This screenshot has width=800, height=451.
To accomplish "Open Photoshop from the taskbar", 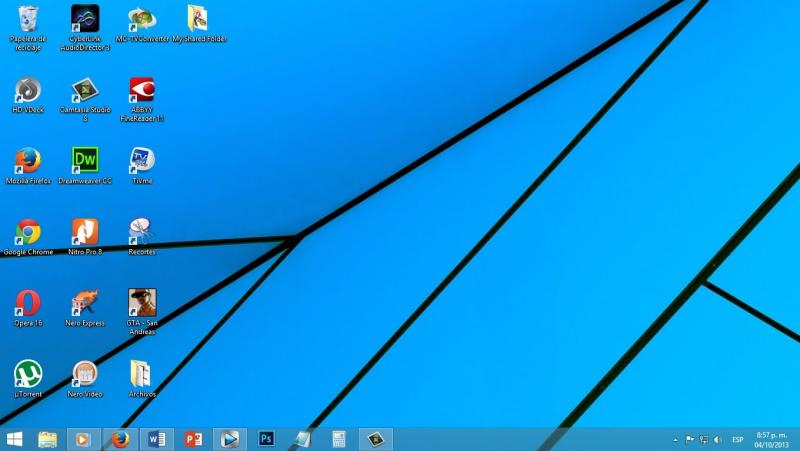I will pyautogui.click(x=266, y=439).
